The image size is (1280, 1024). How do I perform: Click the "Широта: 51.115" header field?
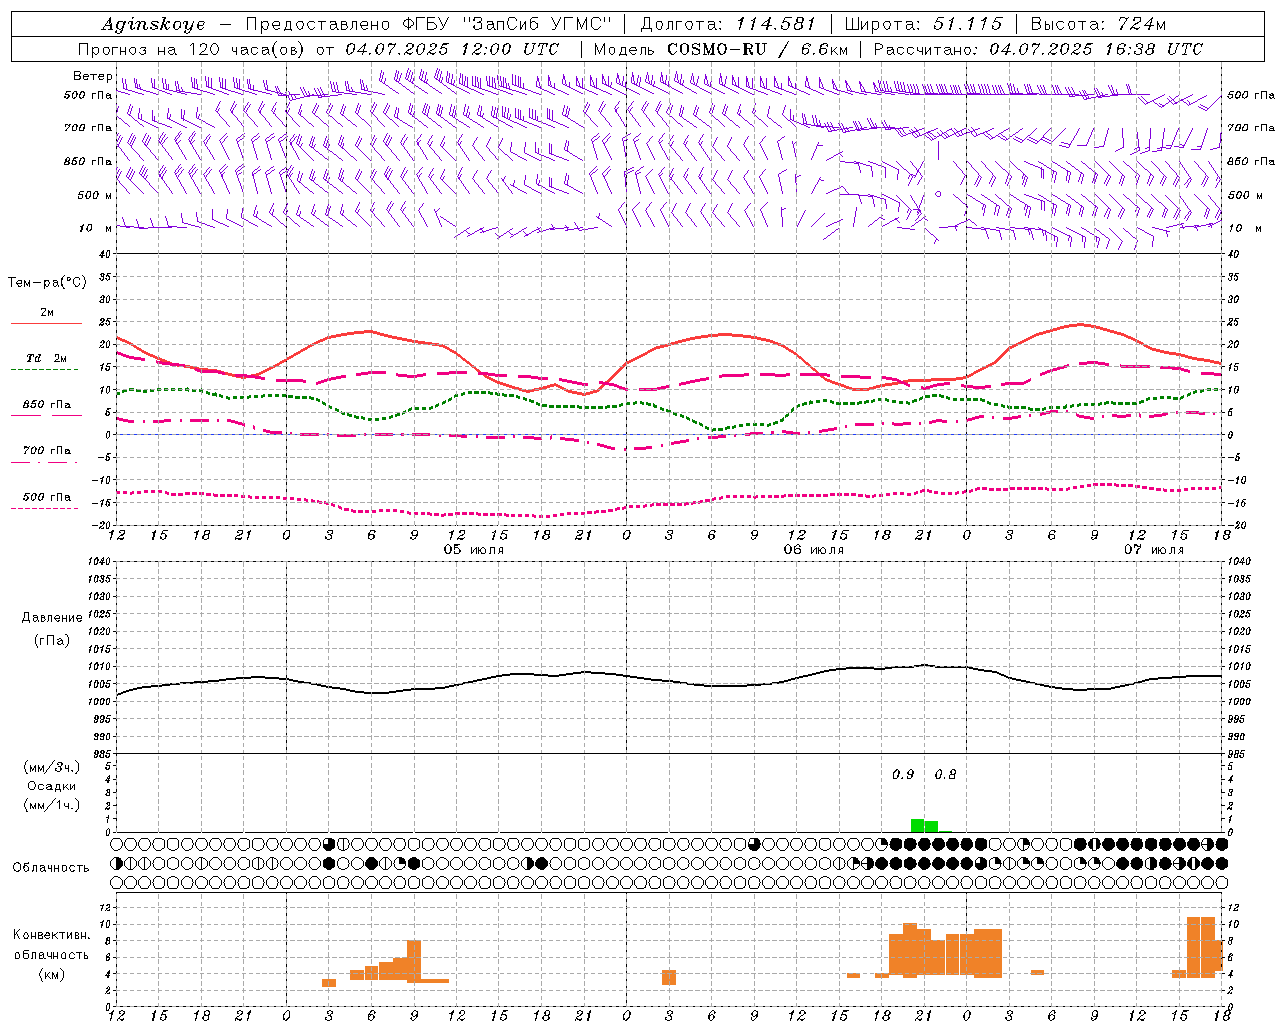pos(923,24)
